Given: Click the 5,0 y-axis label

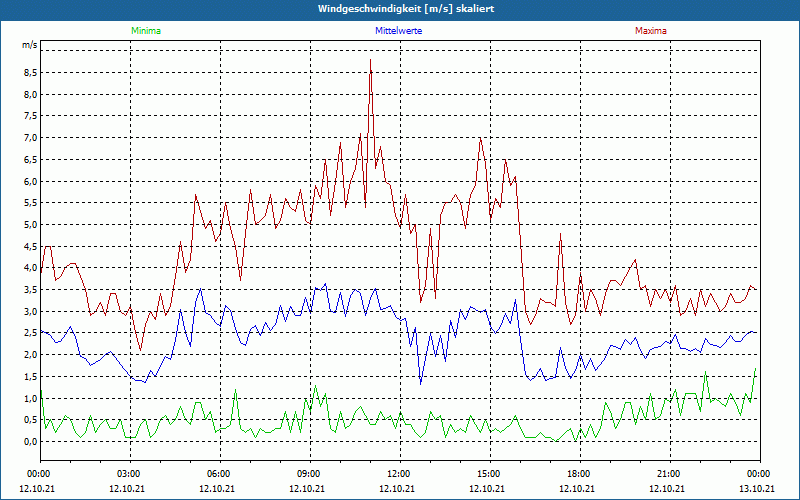Looking at the screenshot, I should 31,224.
